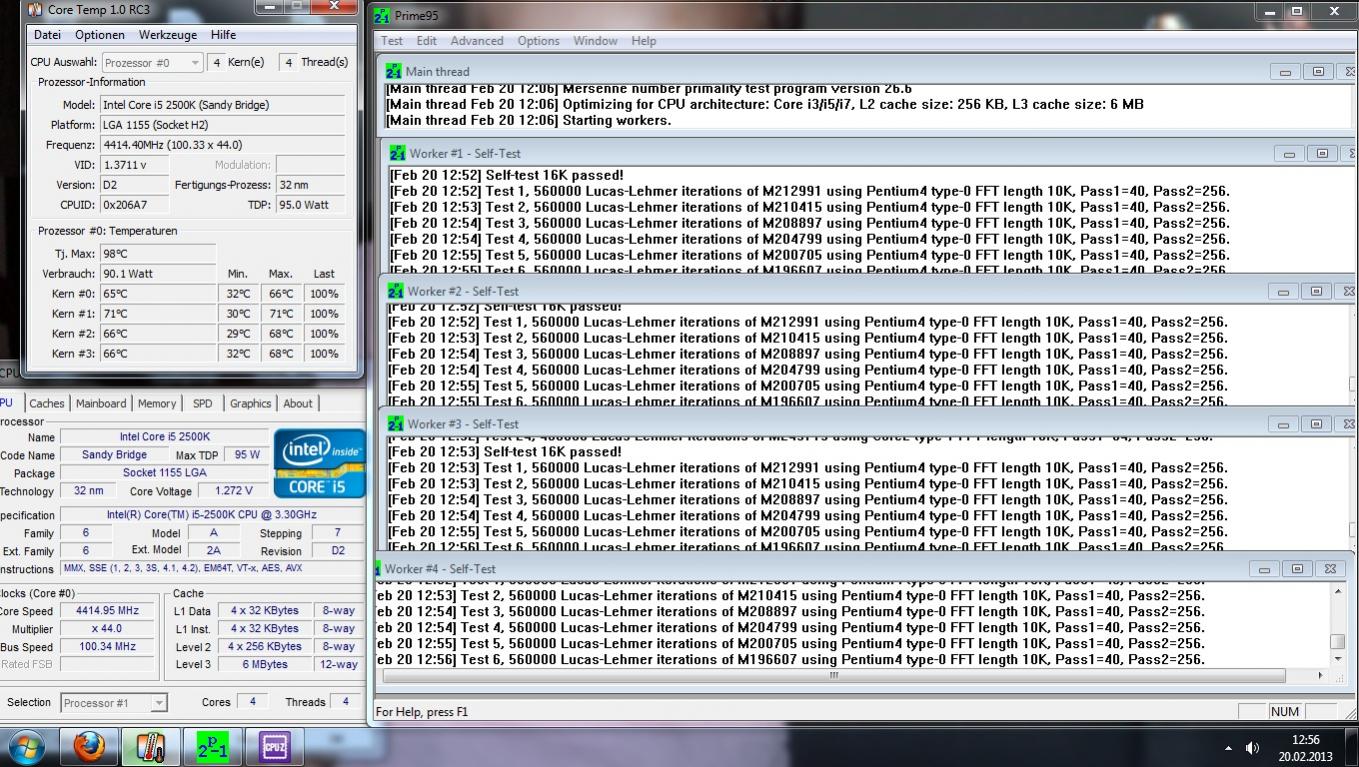Minimize the Worker #1 child window
Viewport: 1359px width, 767px height.
coord(1289,154)
